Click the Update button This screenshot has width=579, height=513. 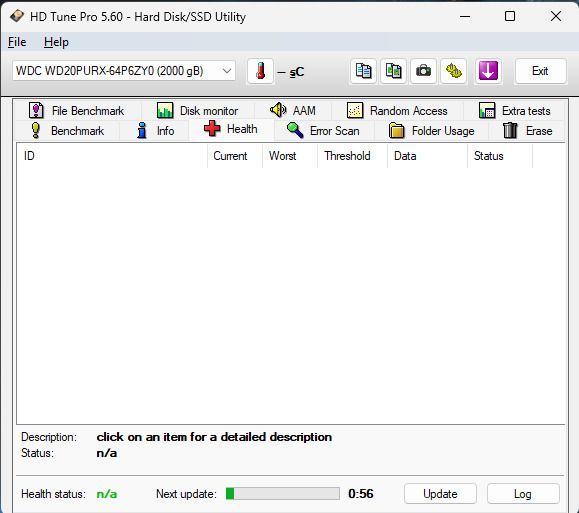440,494
